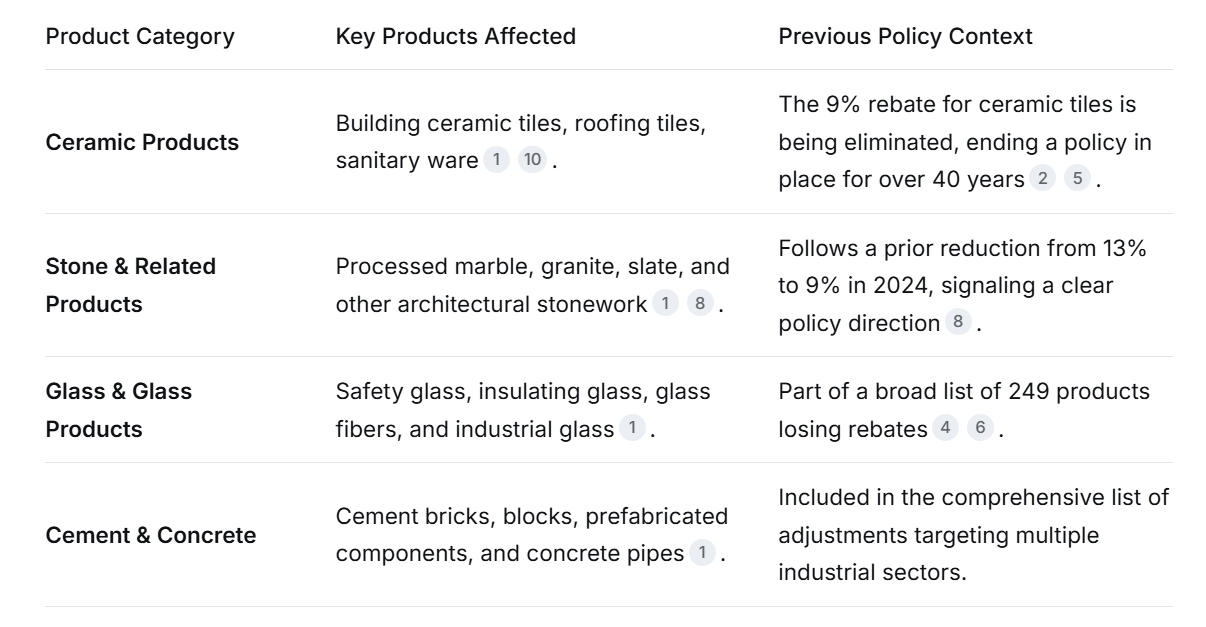Click the Key Products Affected column header
1206x627 pixels.
click(456, 37)
